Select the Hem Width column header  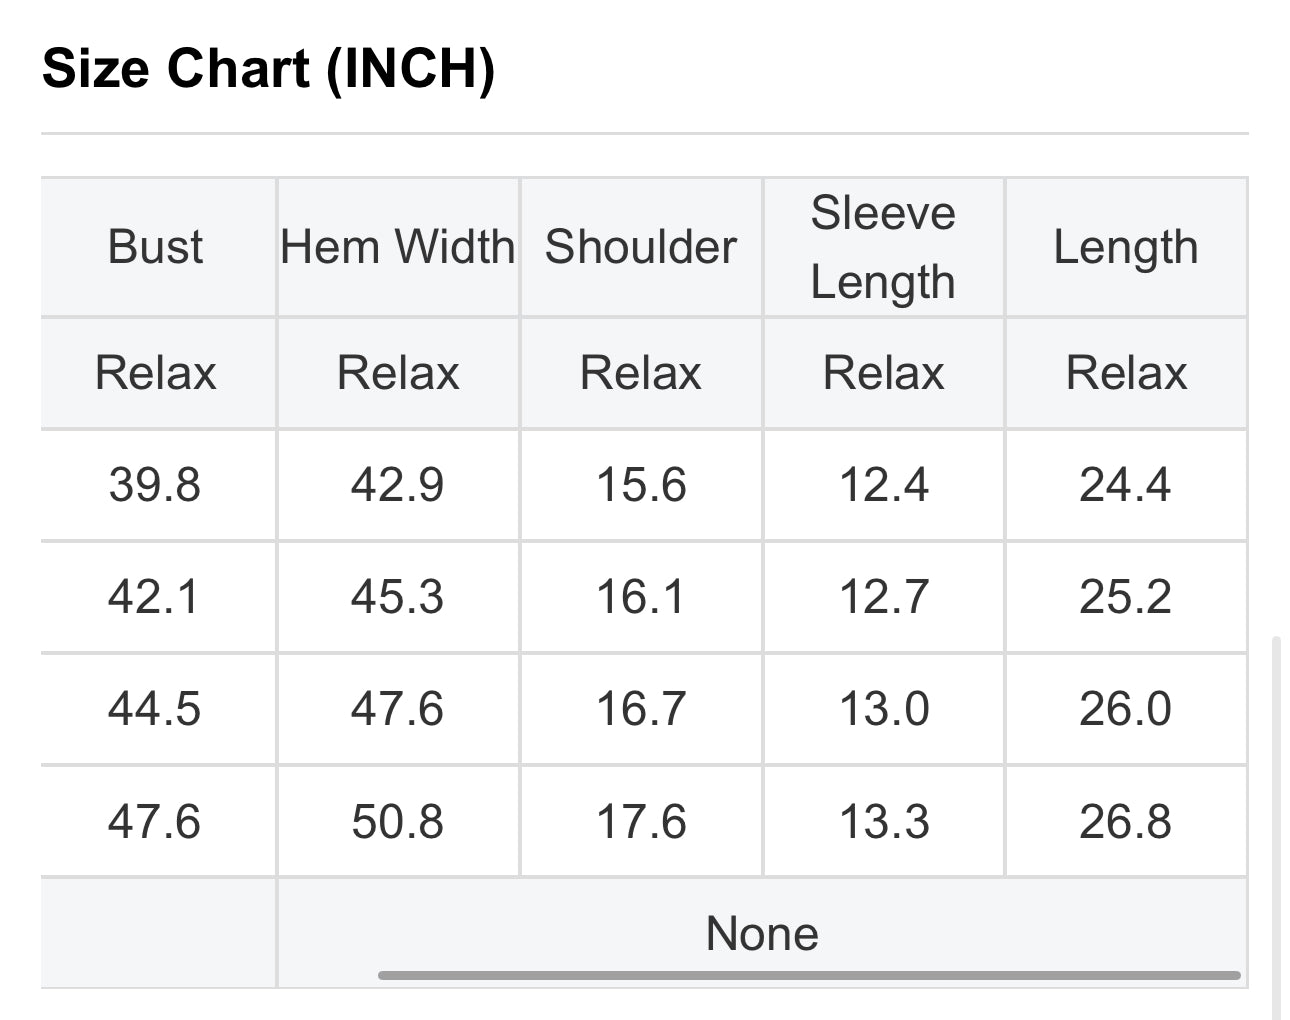tap(398, 247)
